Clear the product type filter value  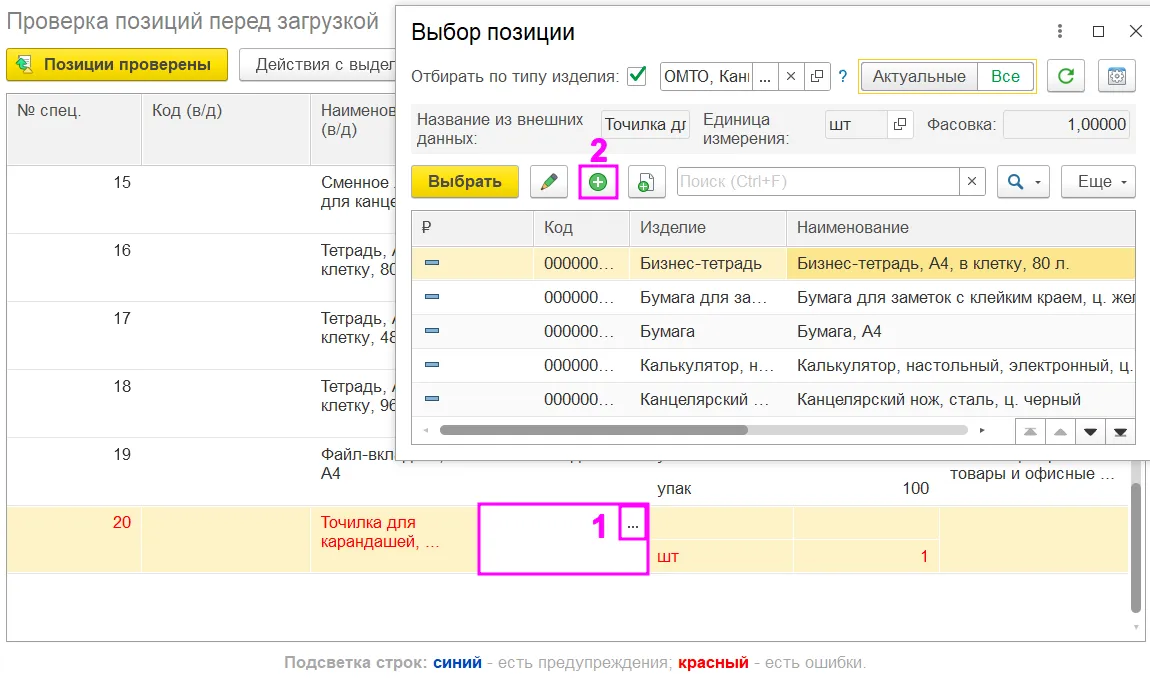(x=791, y=76)
